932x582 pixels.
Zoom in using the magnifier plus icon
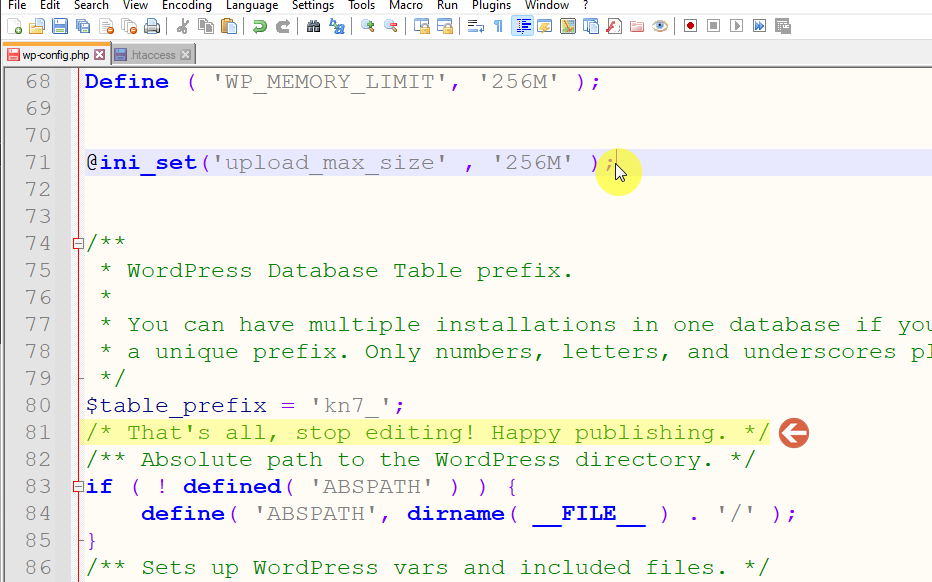pos(367,26)
